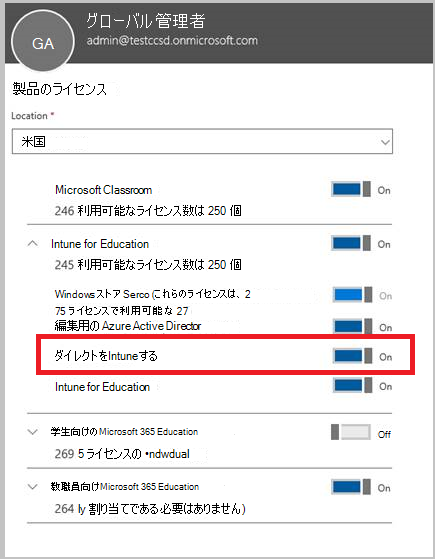Click the GA avatar circle
The image size is (435, 559).
pyautogui.click(x=43, y=41)
